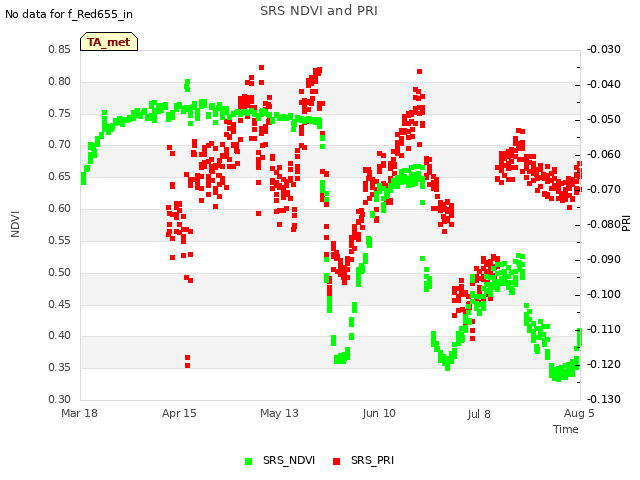Click the red SRS_PRI legend swatch
This screenshot has height=480, width=640.
tap(337, 461)
